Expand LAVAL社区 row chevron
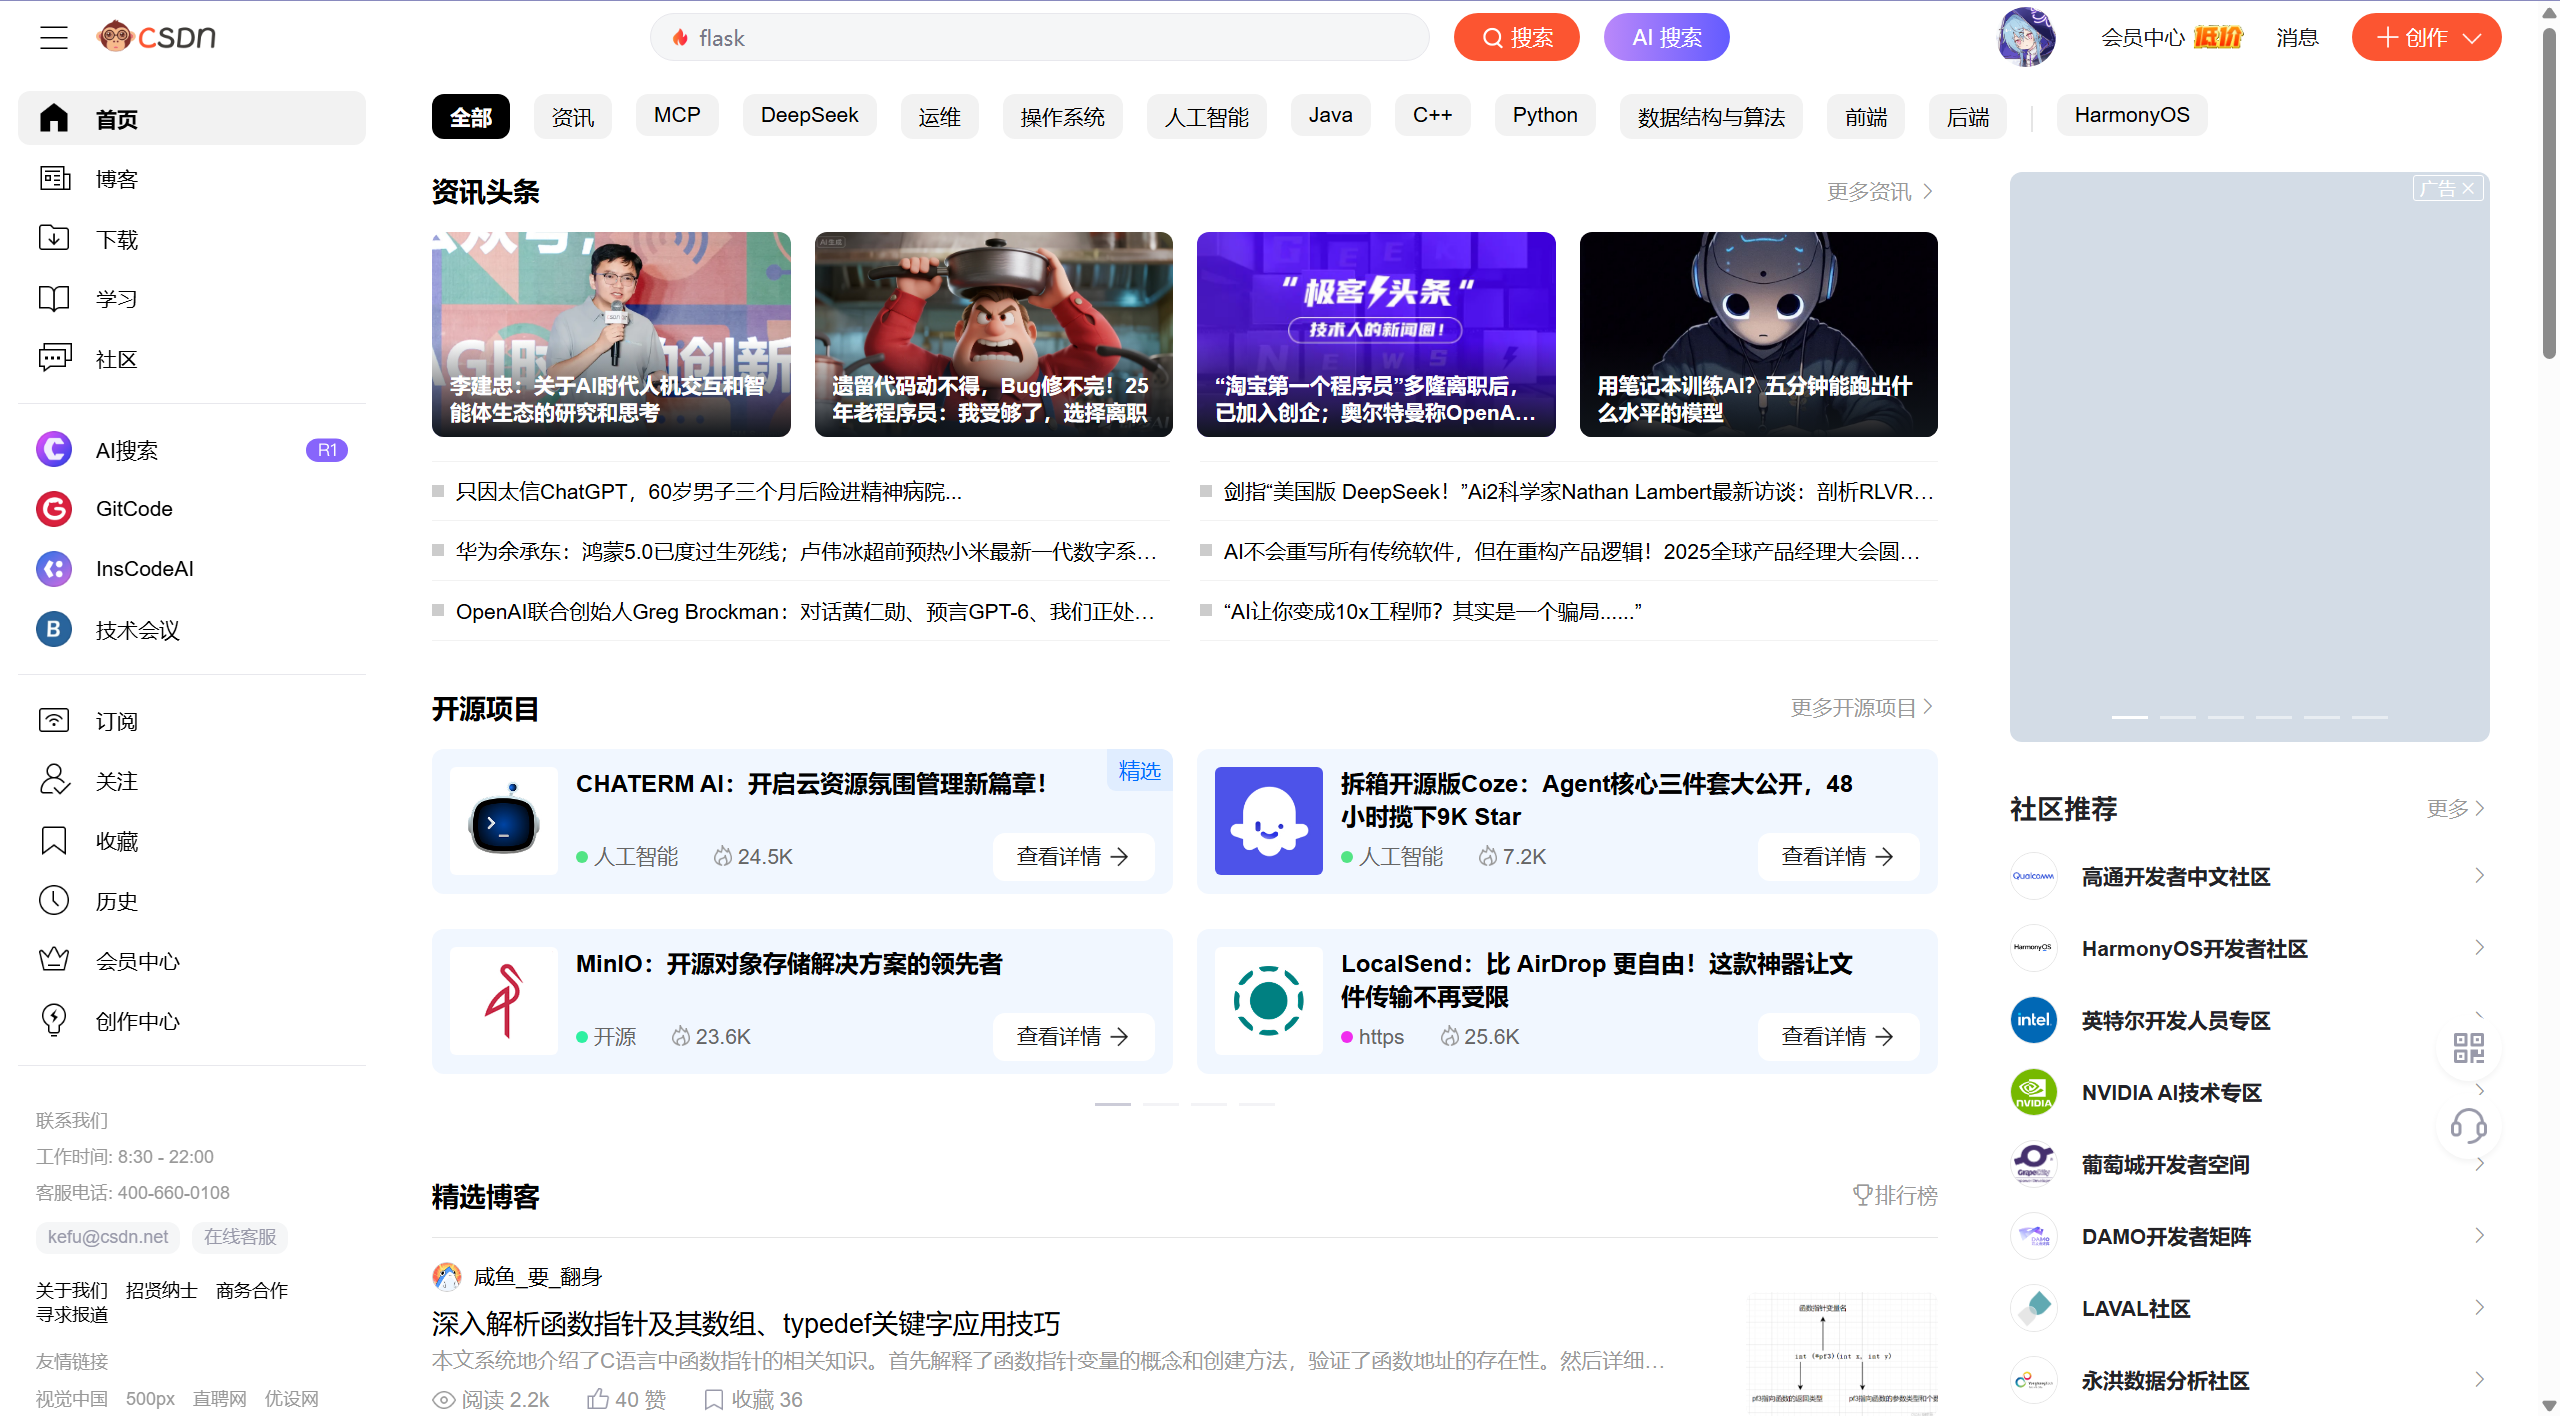 coord(2479,1308)
